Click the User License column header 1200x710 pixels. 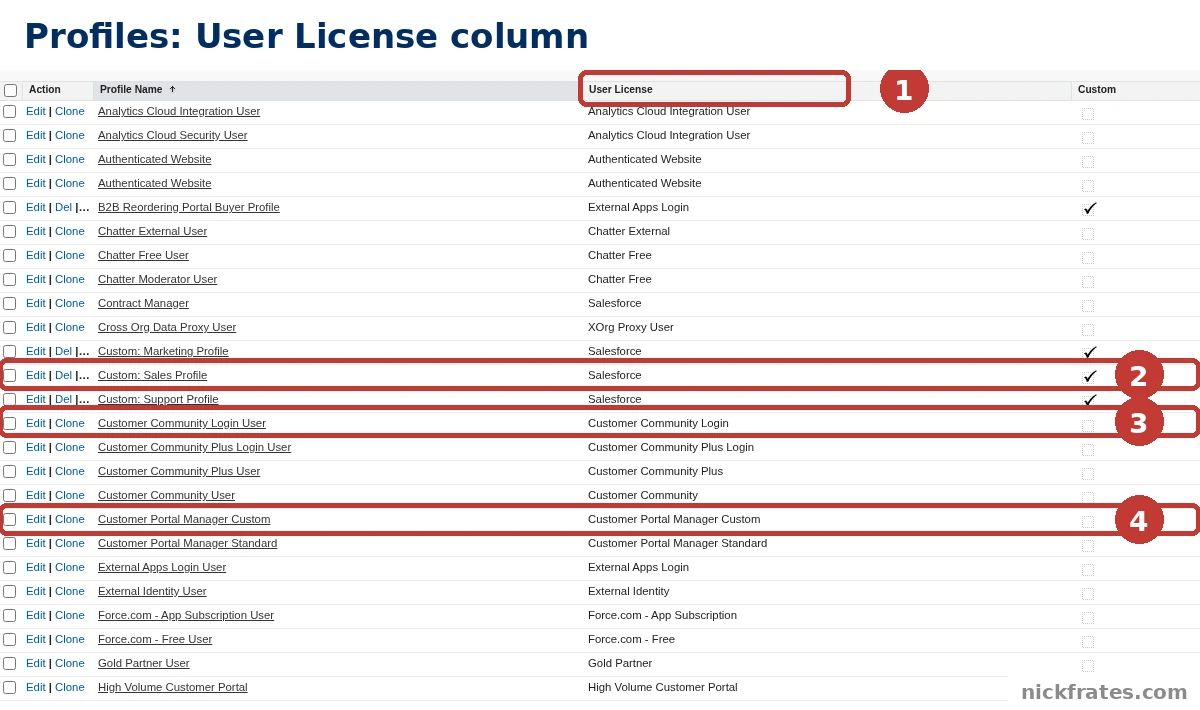click(x=620, y=90)
